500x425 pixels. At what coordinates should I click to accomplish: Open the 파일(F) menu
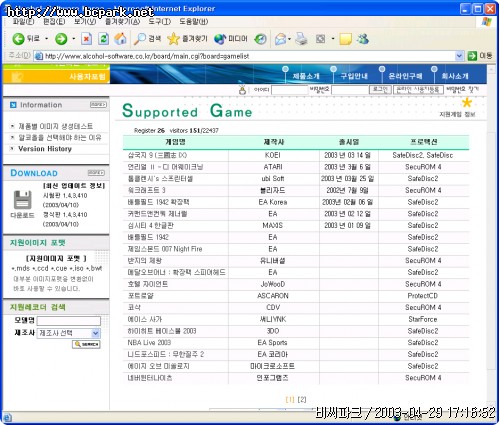[23, 22]
